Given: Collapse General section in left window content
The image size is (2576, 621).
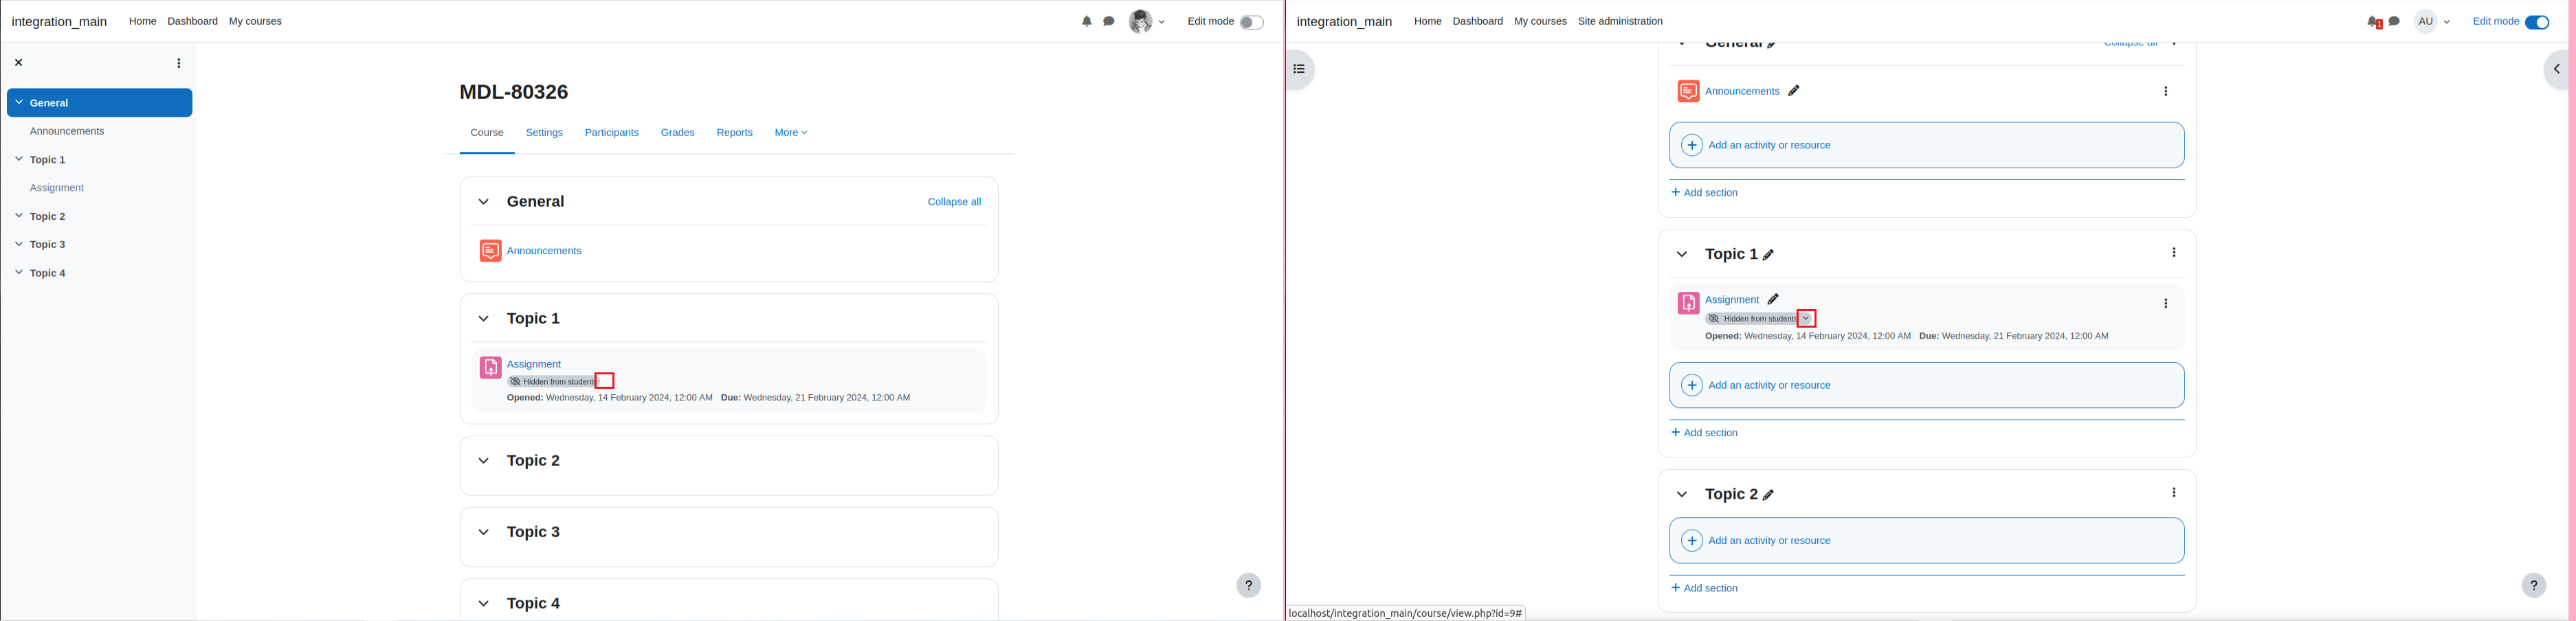Looking at the screenshot, I should point(483,202).
